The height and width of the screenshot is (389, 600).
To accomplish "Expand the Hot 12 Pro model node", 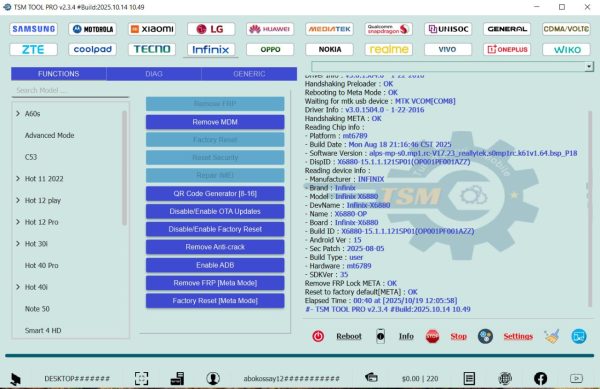I will pyautogui.click(x=18, y=222).
